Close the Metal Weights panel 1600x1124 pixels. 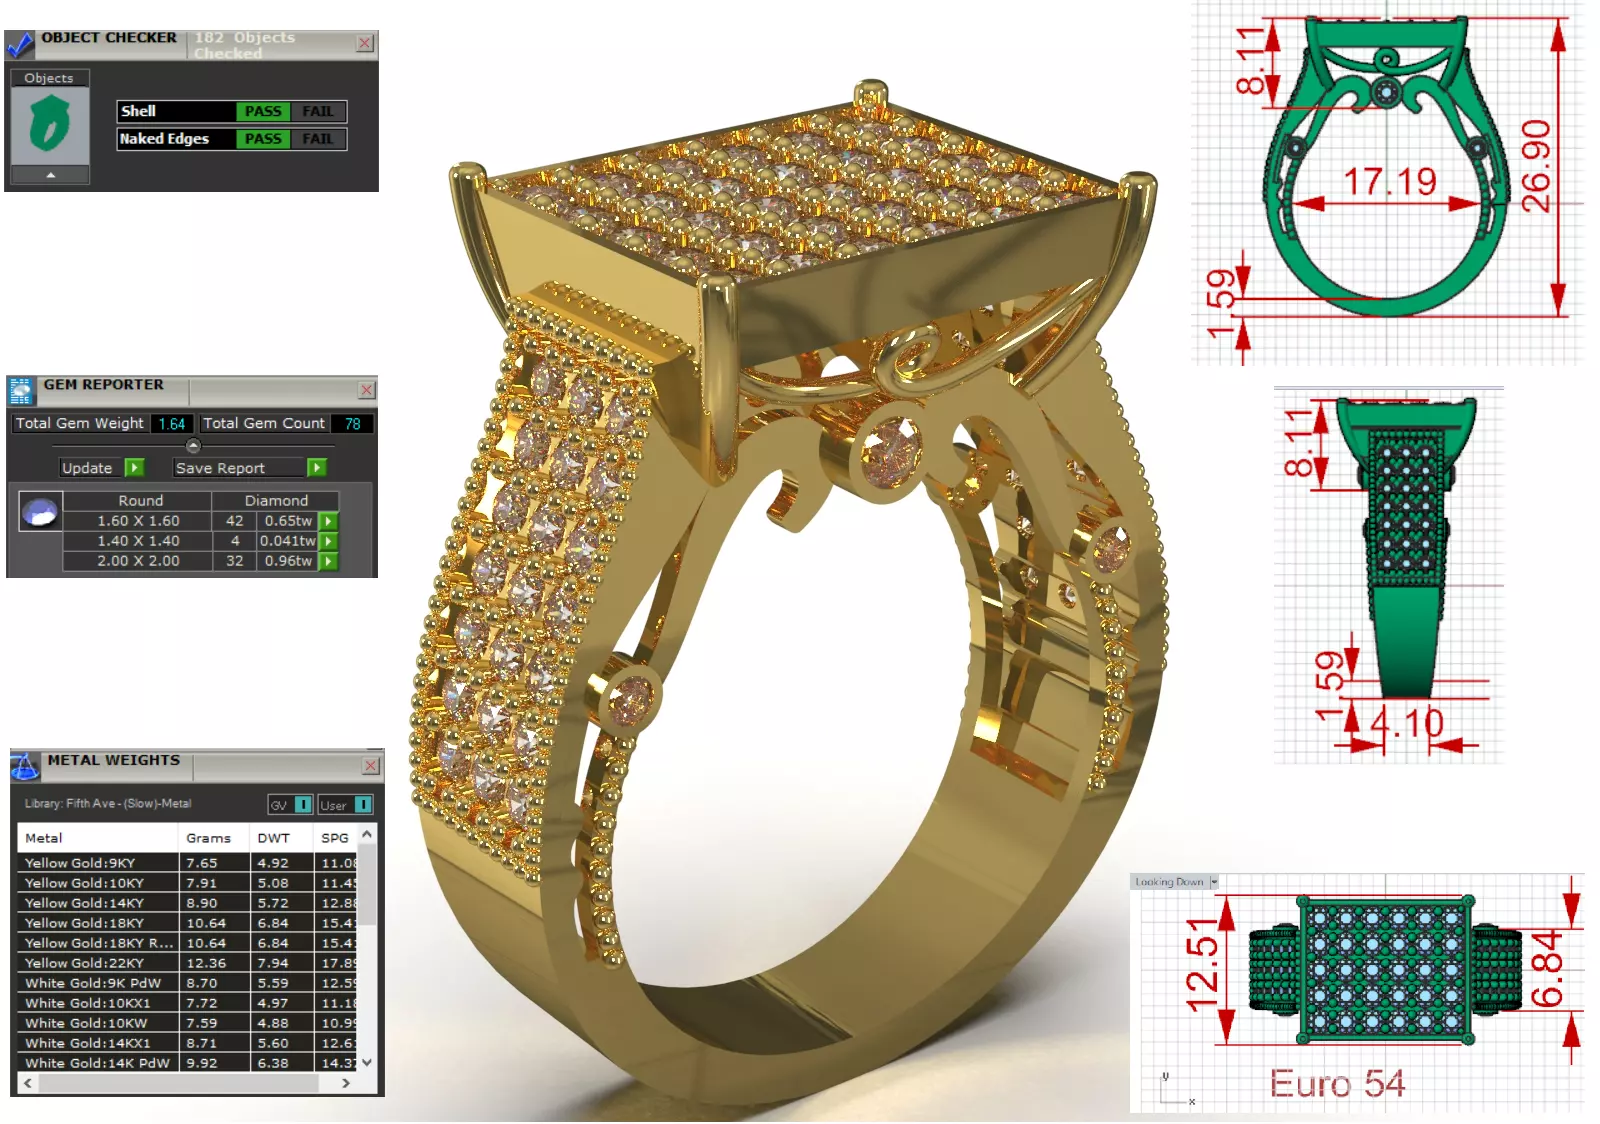pos(371,766)
